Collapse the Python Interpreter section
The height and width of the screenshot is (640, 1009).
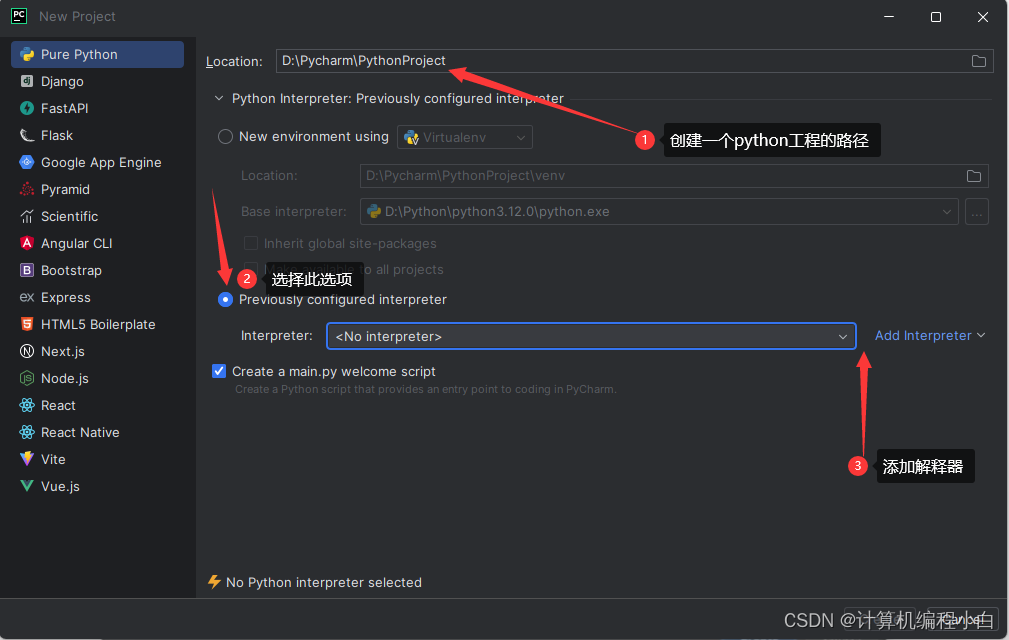point(219,98)
